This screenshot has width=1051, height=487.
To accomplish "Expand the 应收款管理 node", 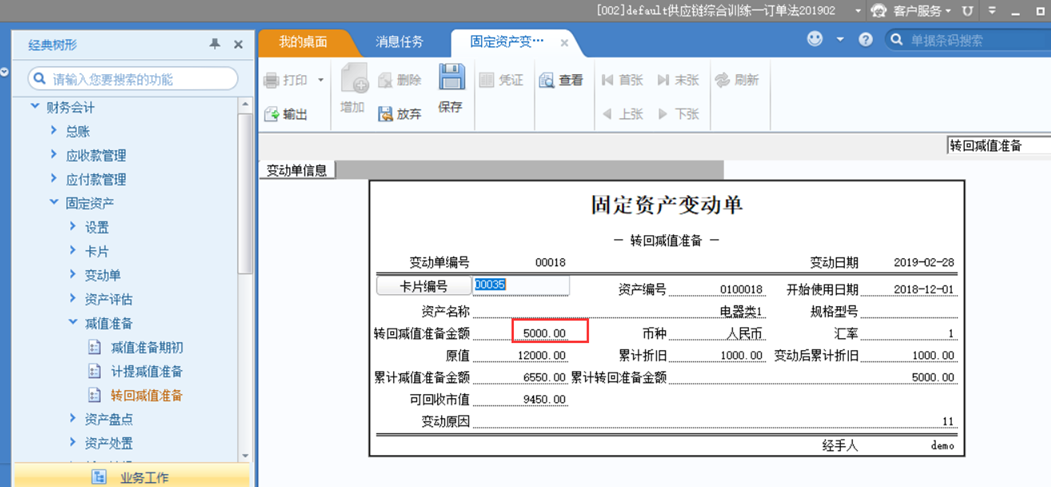I will pyautogui.click(x=54, y=155).
